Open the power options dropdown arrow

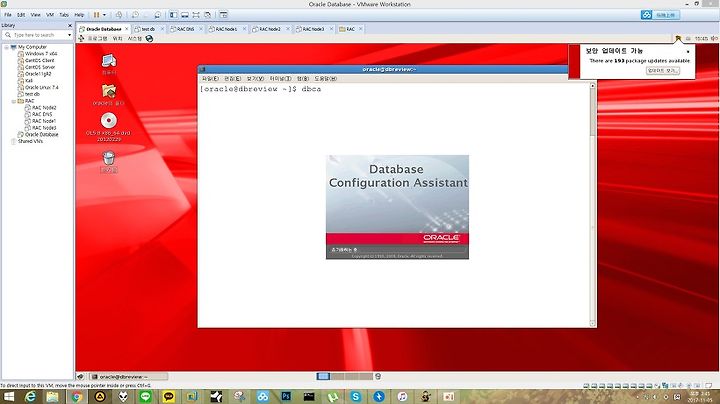104,15
